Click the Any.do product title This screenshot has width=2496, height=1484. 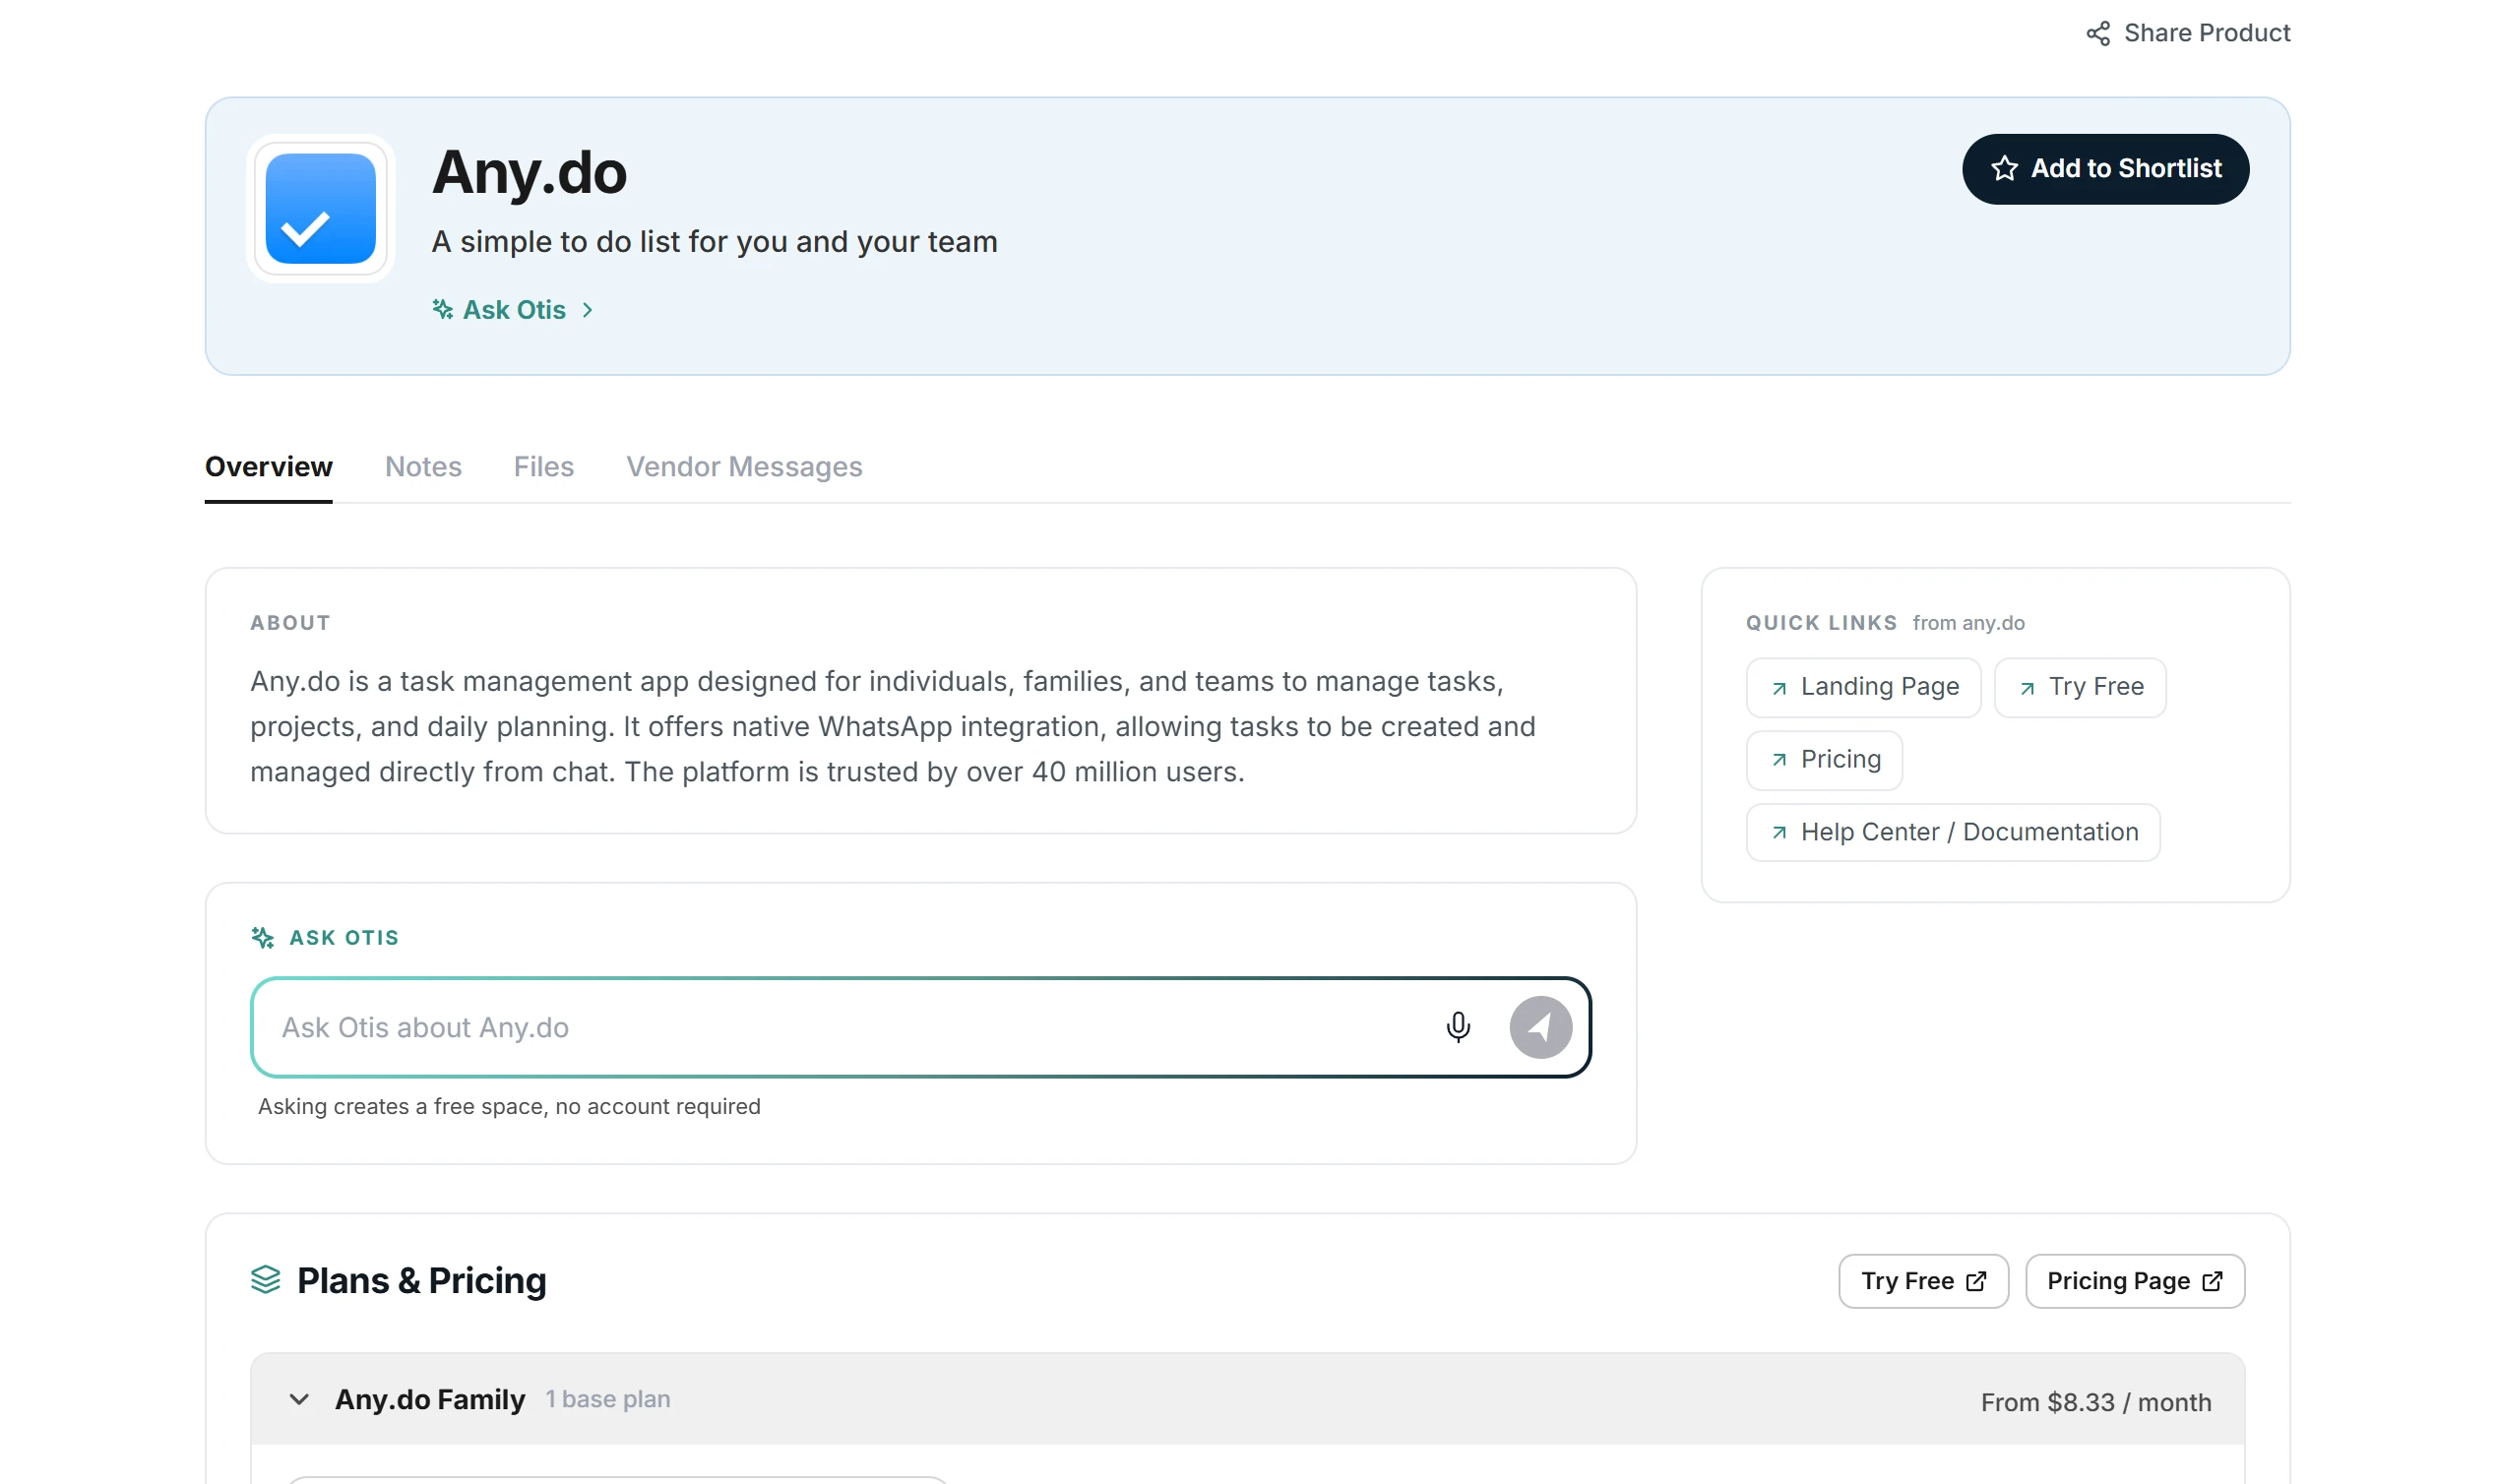529,172
